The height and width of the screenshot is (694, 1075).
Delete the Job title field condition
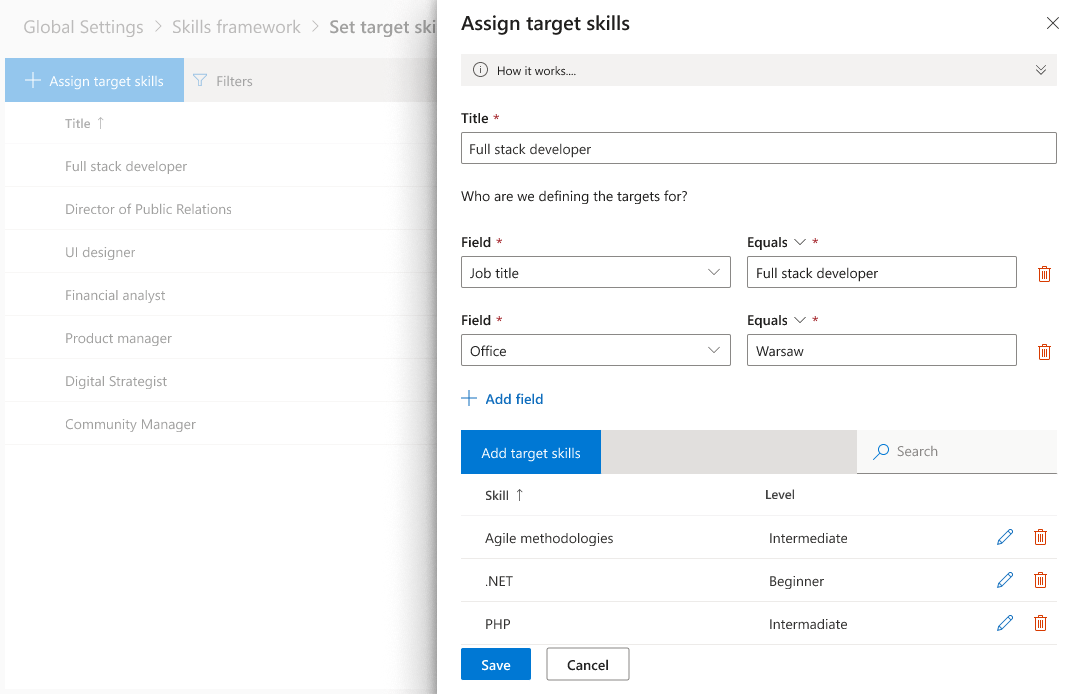[1044, 273]
